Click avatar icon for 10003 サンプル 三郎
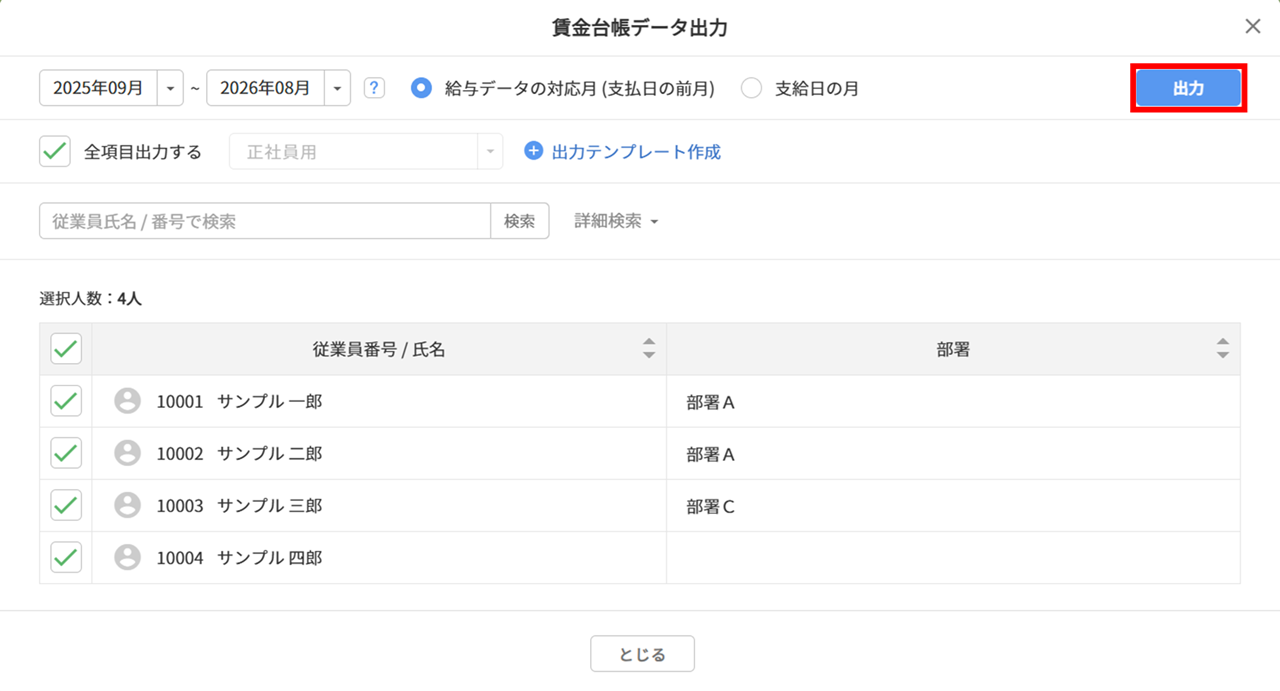Screen dimensions: 1280x691 tap(127, 505)
